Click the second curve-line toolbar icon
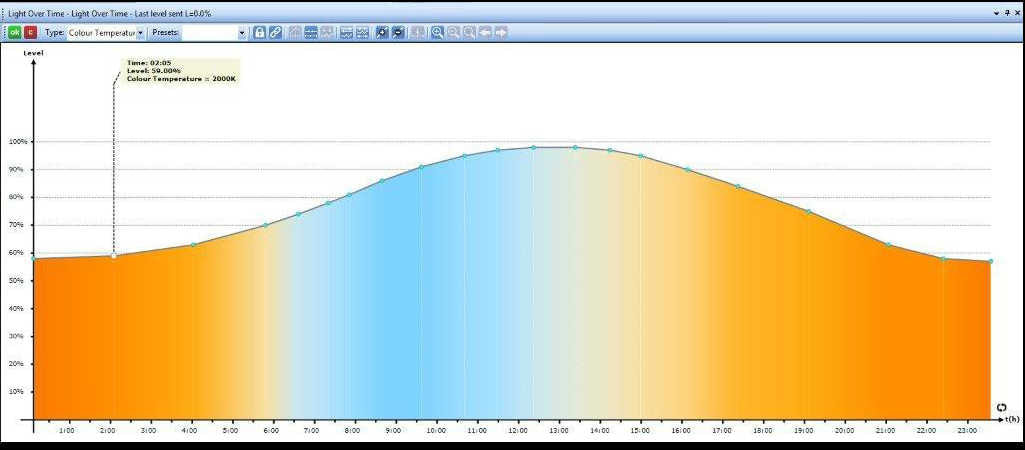 pos(362,33)
